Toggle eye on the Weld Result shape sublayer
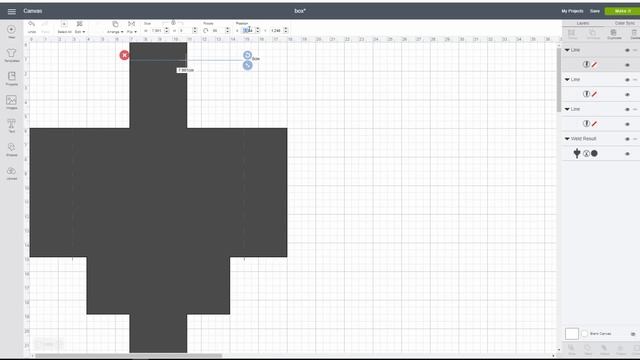Image resolution: width=640 pixels, height=360 pixels. point(627,154)
